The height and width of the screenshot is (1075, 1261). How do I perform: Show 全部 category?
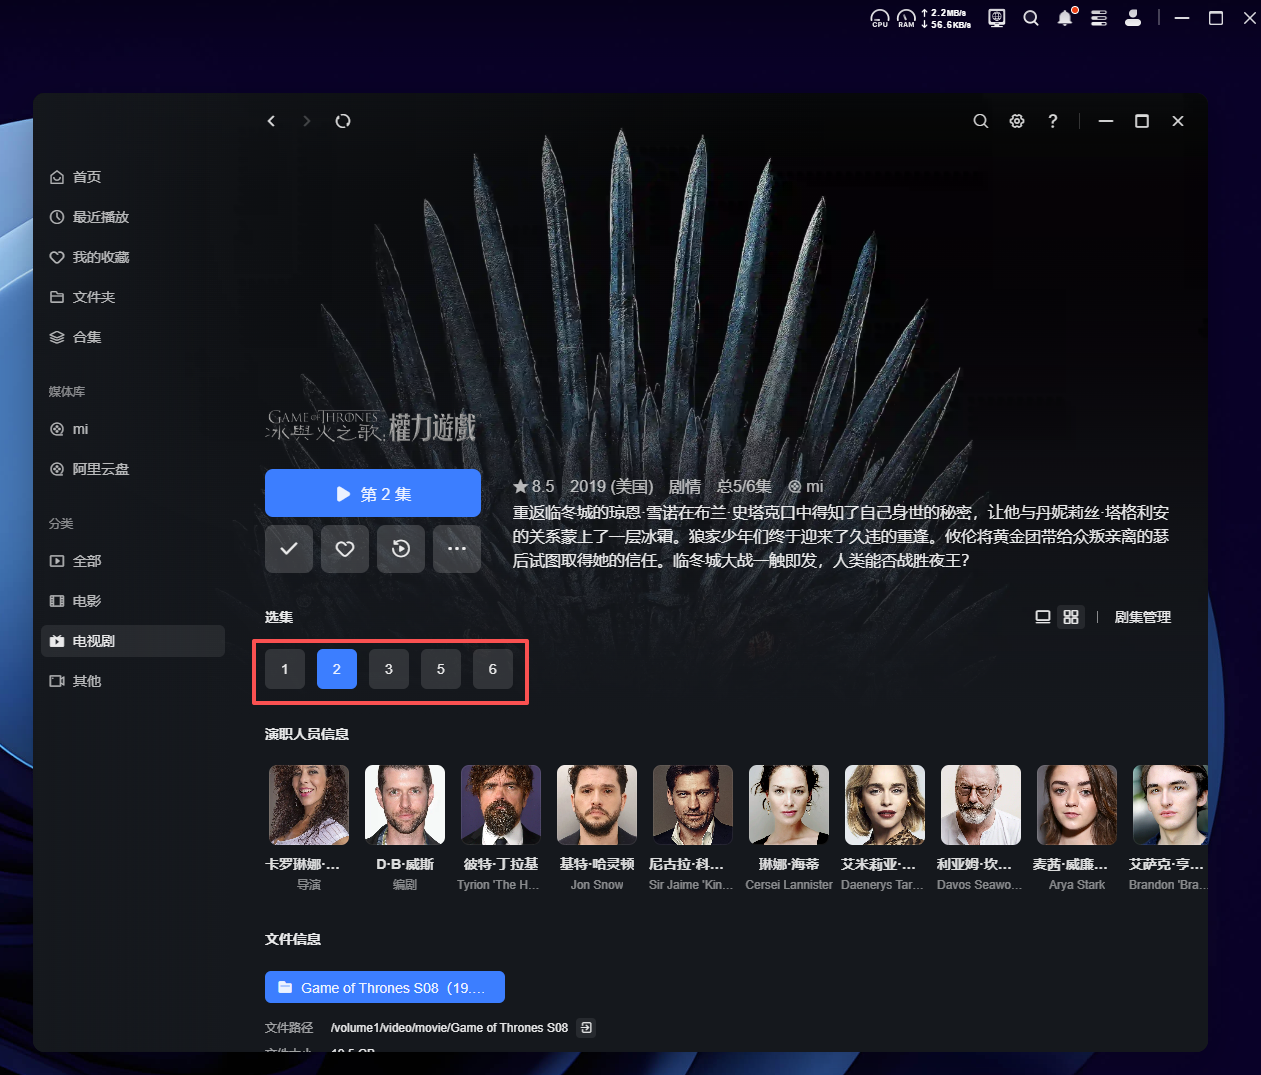(133, 561)
